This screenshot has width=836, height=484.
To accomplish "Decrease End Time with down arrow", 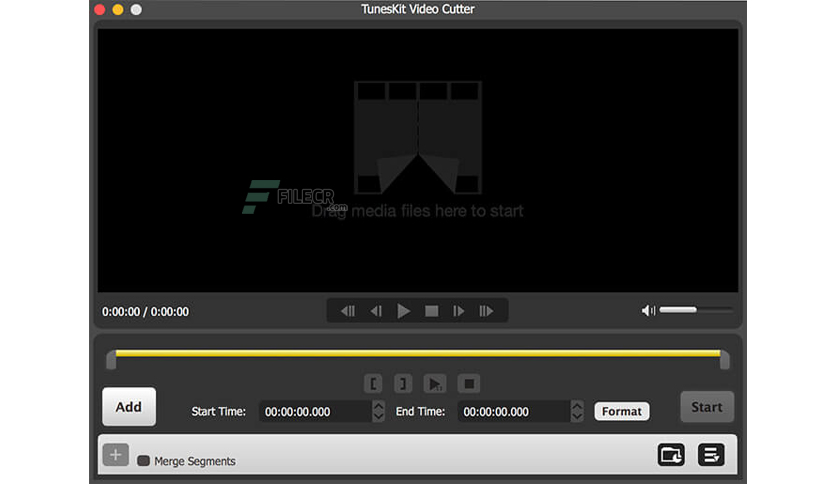I will tap(577, 417).
